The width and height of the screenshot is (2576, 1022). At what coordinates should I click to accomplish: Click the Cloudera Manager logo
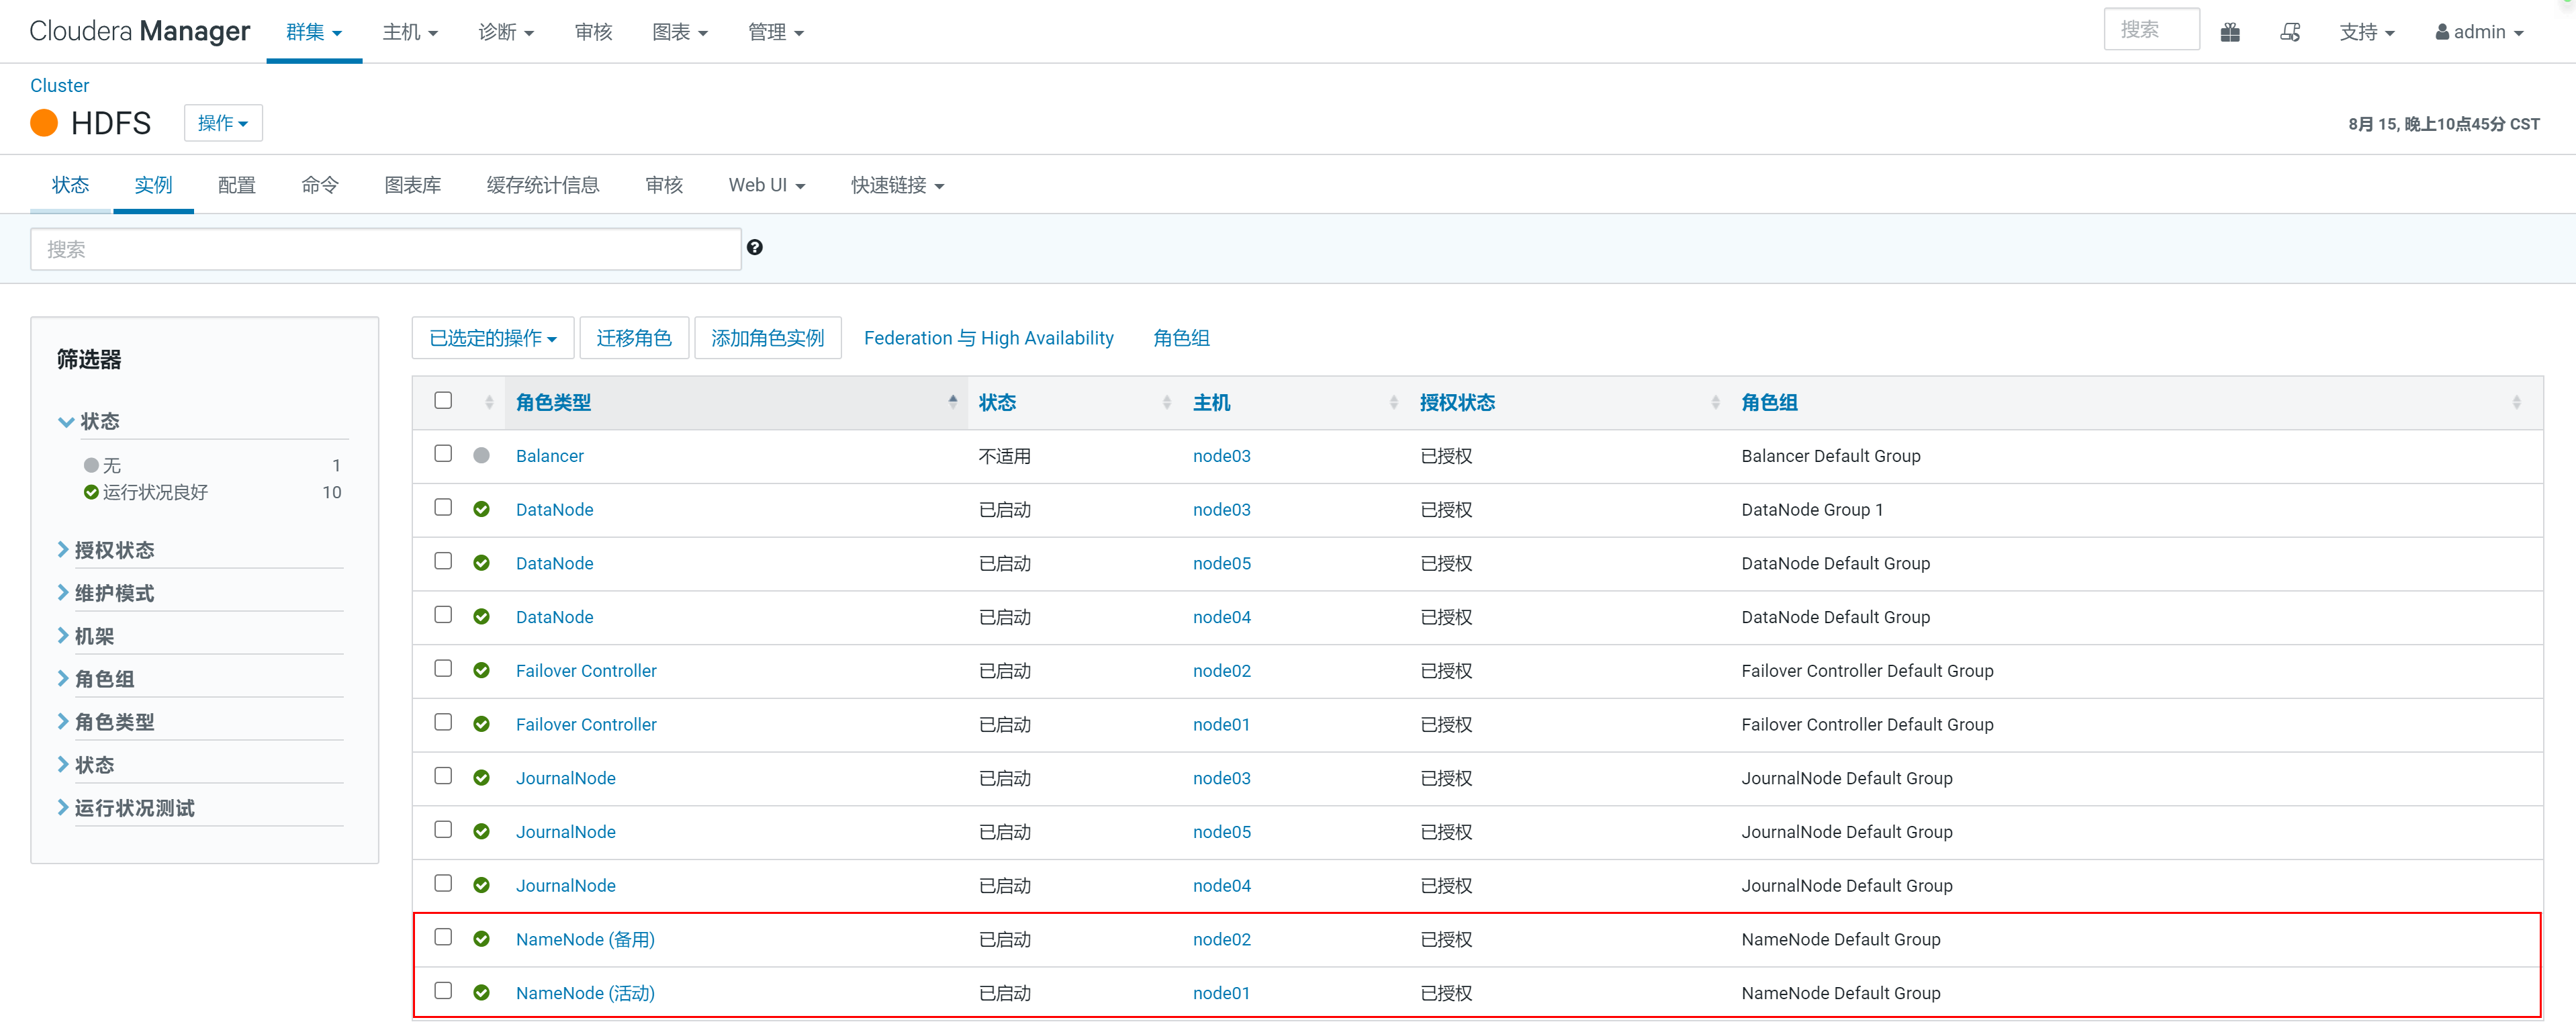click(139, 31)
